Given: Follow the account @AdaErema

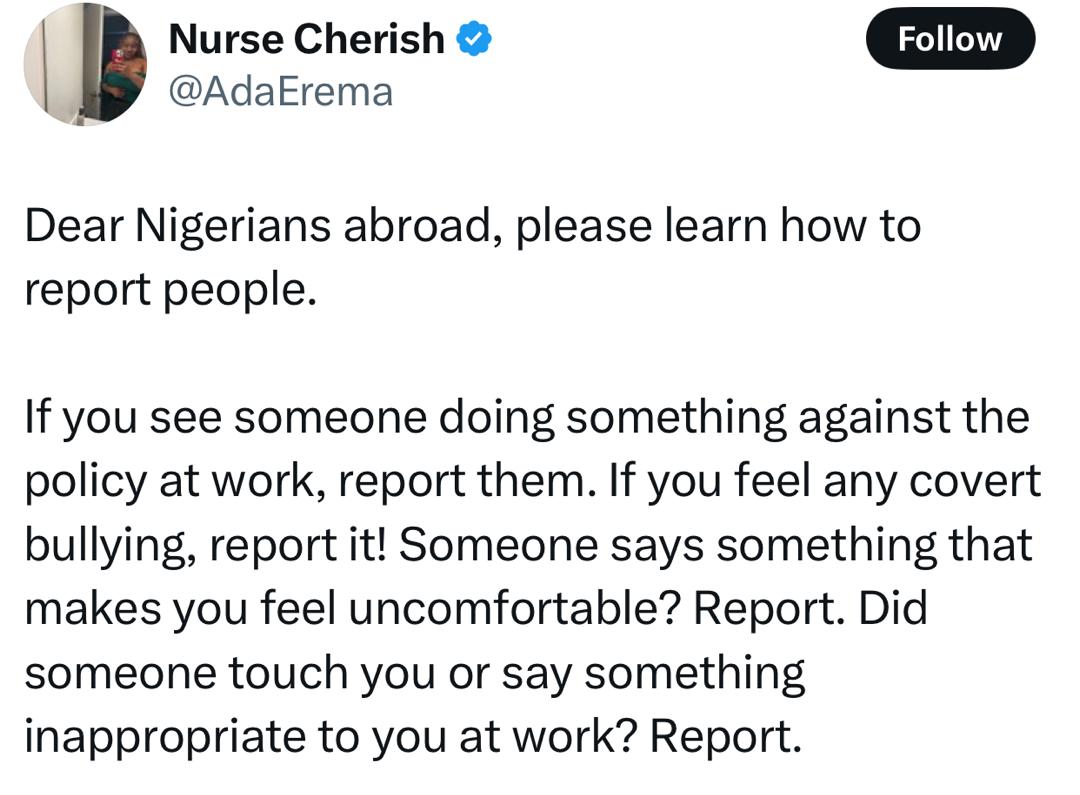Looking at the screenshot, I should pos(950,39).
